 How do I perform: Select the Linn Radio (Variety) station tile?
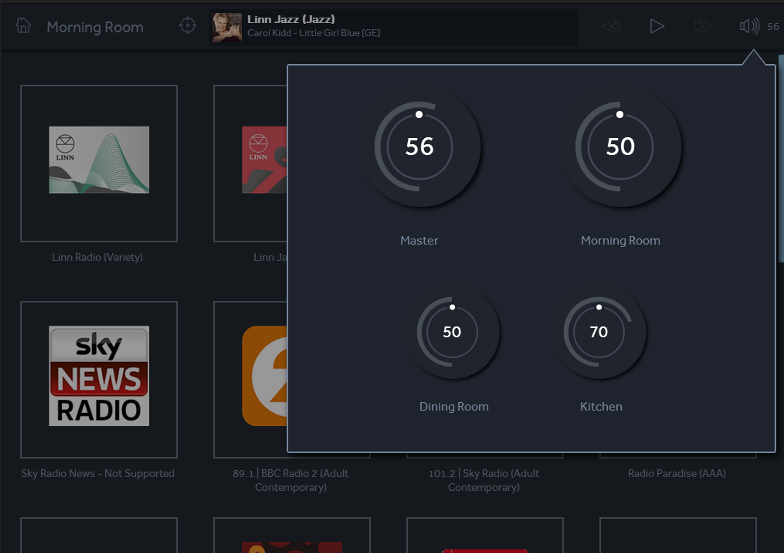coord(99,164)
